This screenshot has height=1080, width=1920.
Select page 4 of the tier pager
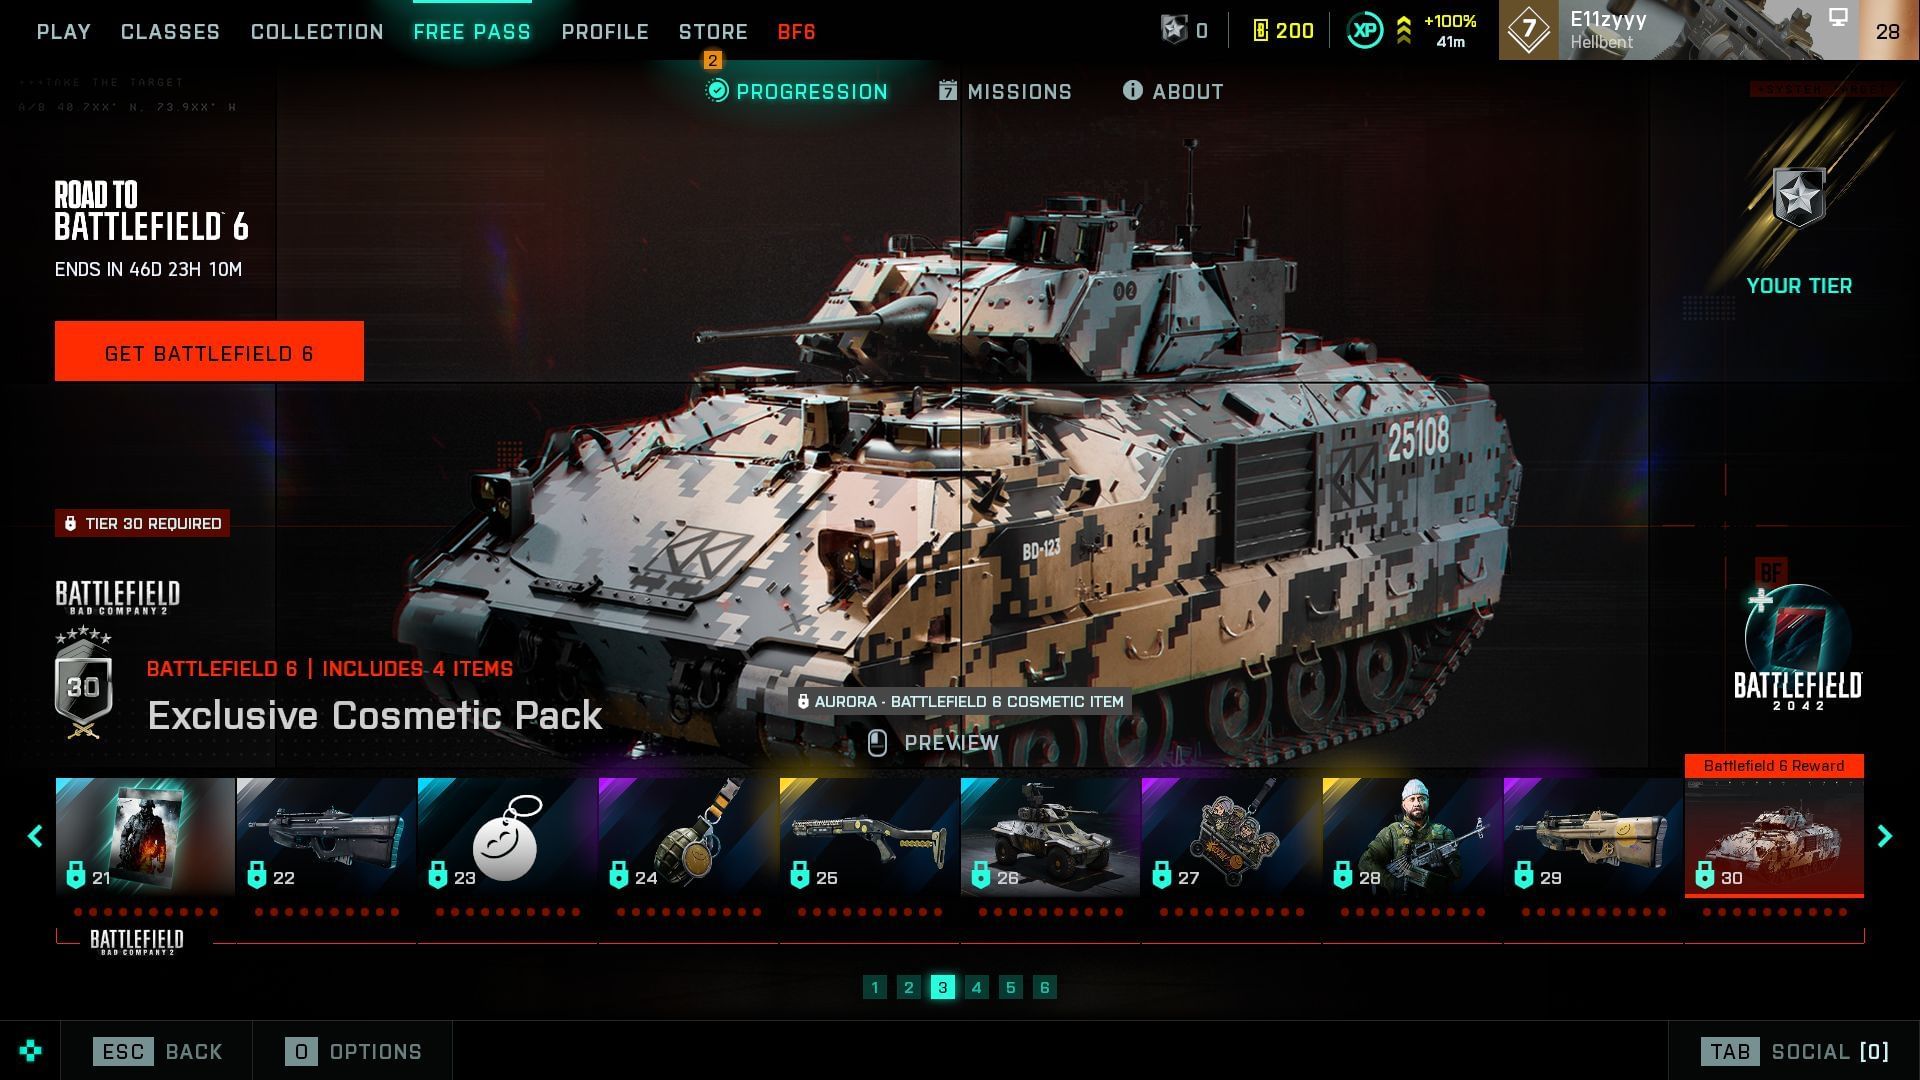976,987
